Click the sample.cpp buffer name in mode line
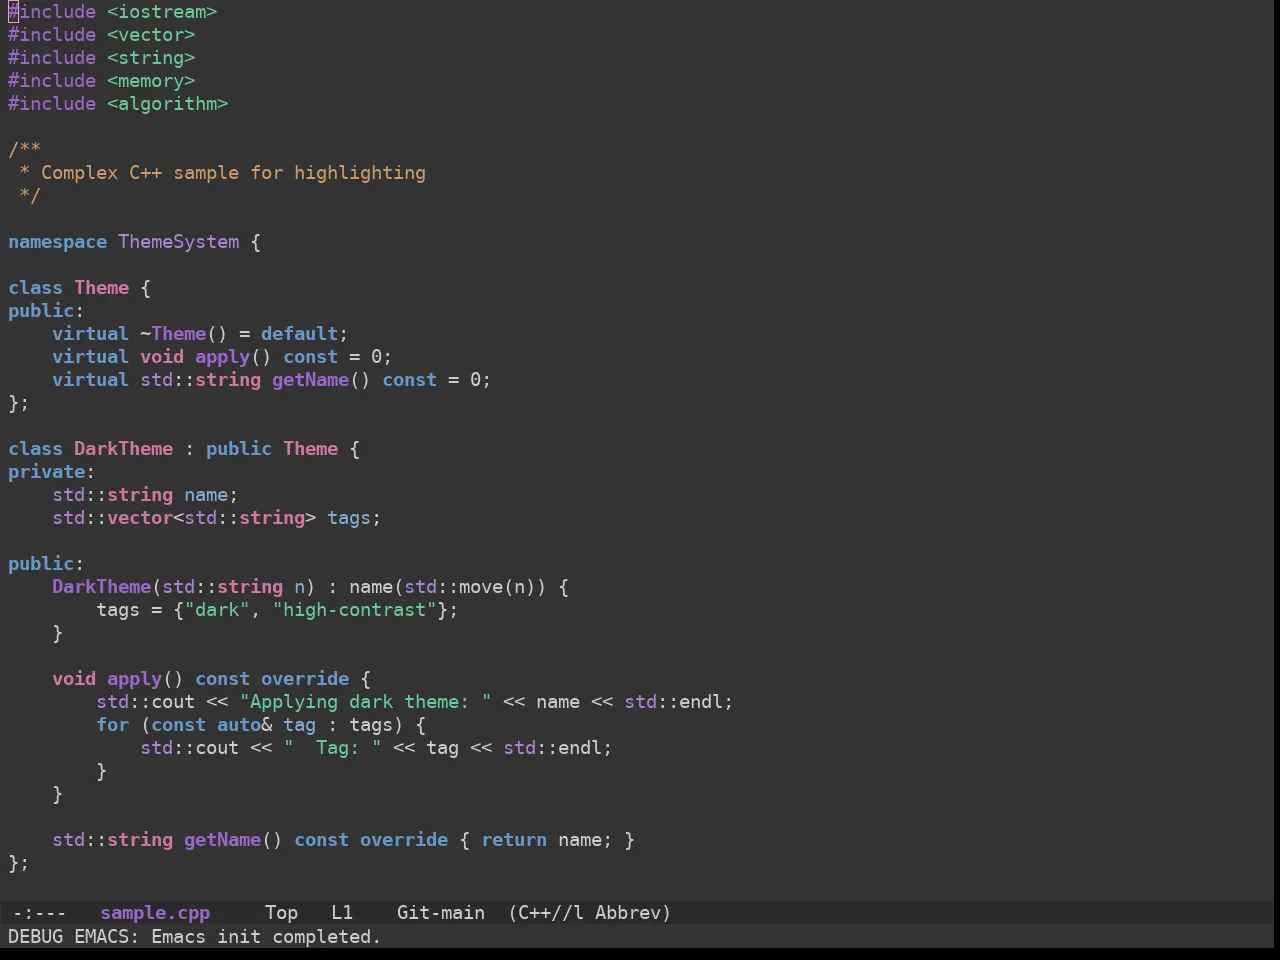The image size is (1280, 960). [155, 913]
